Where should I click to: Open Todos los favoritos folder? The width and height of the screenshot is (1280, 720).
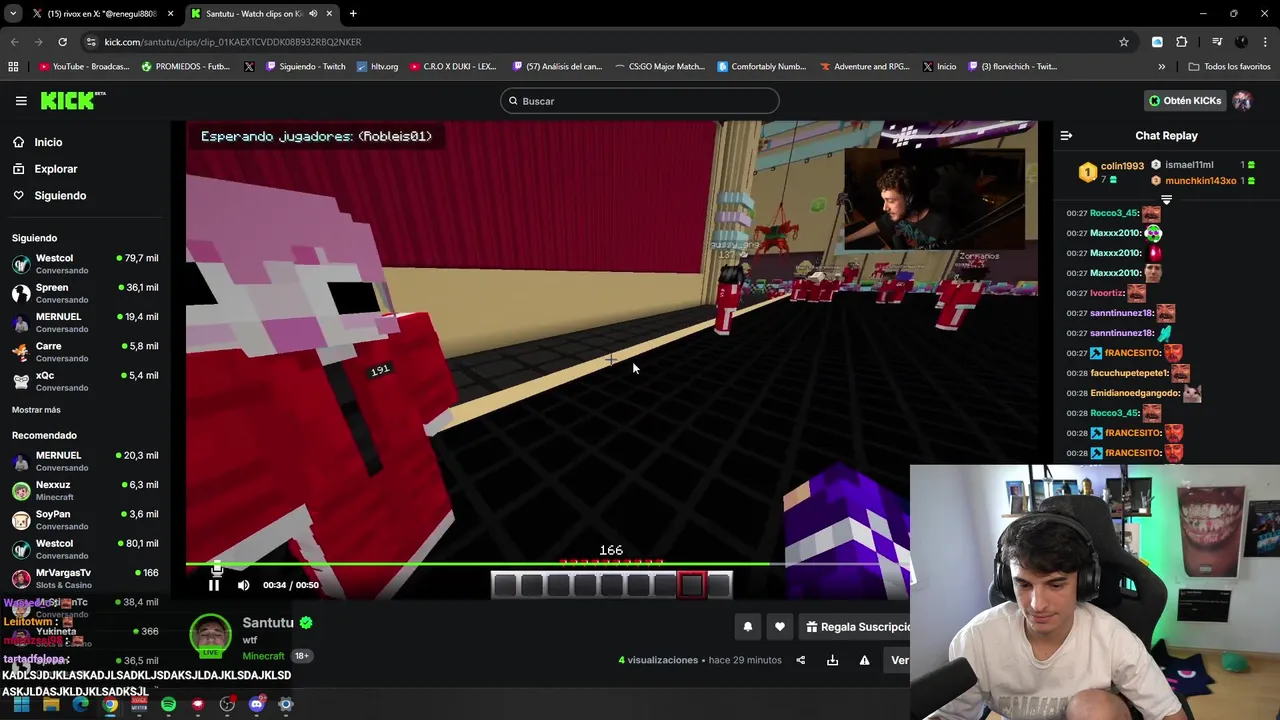(1229, 67)
